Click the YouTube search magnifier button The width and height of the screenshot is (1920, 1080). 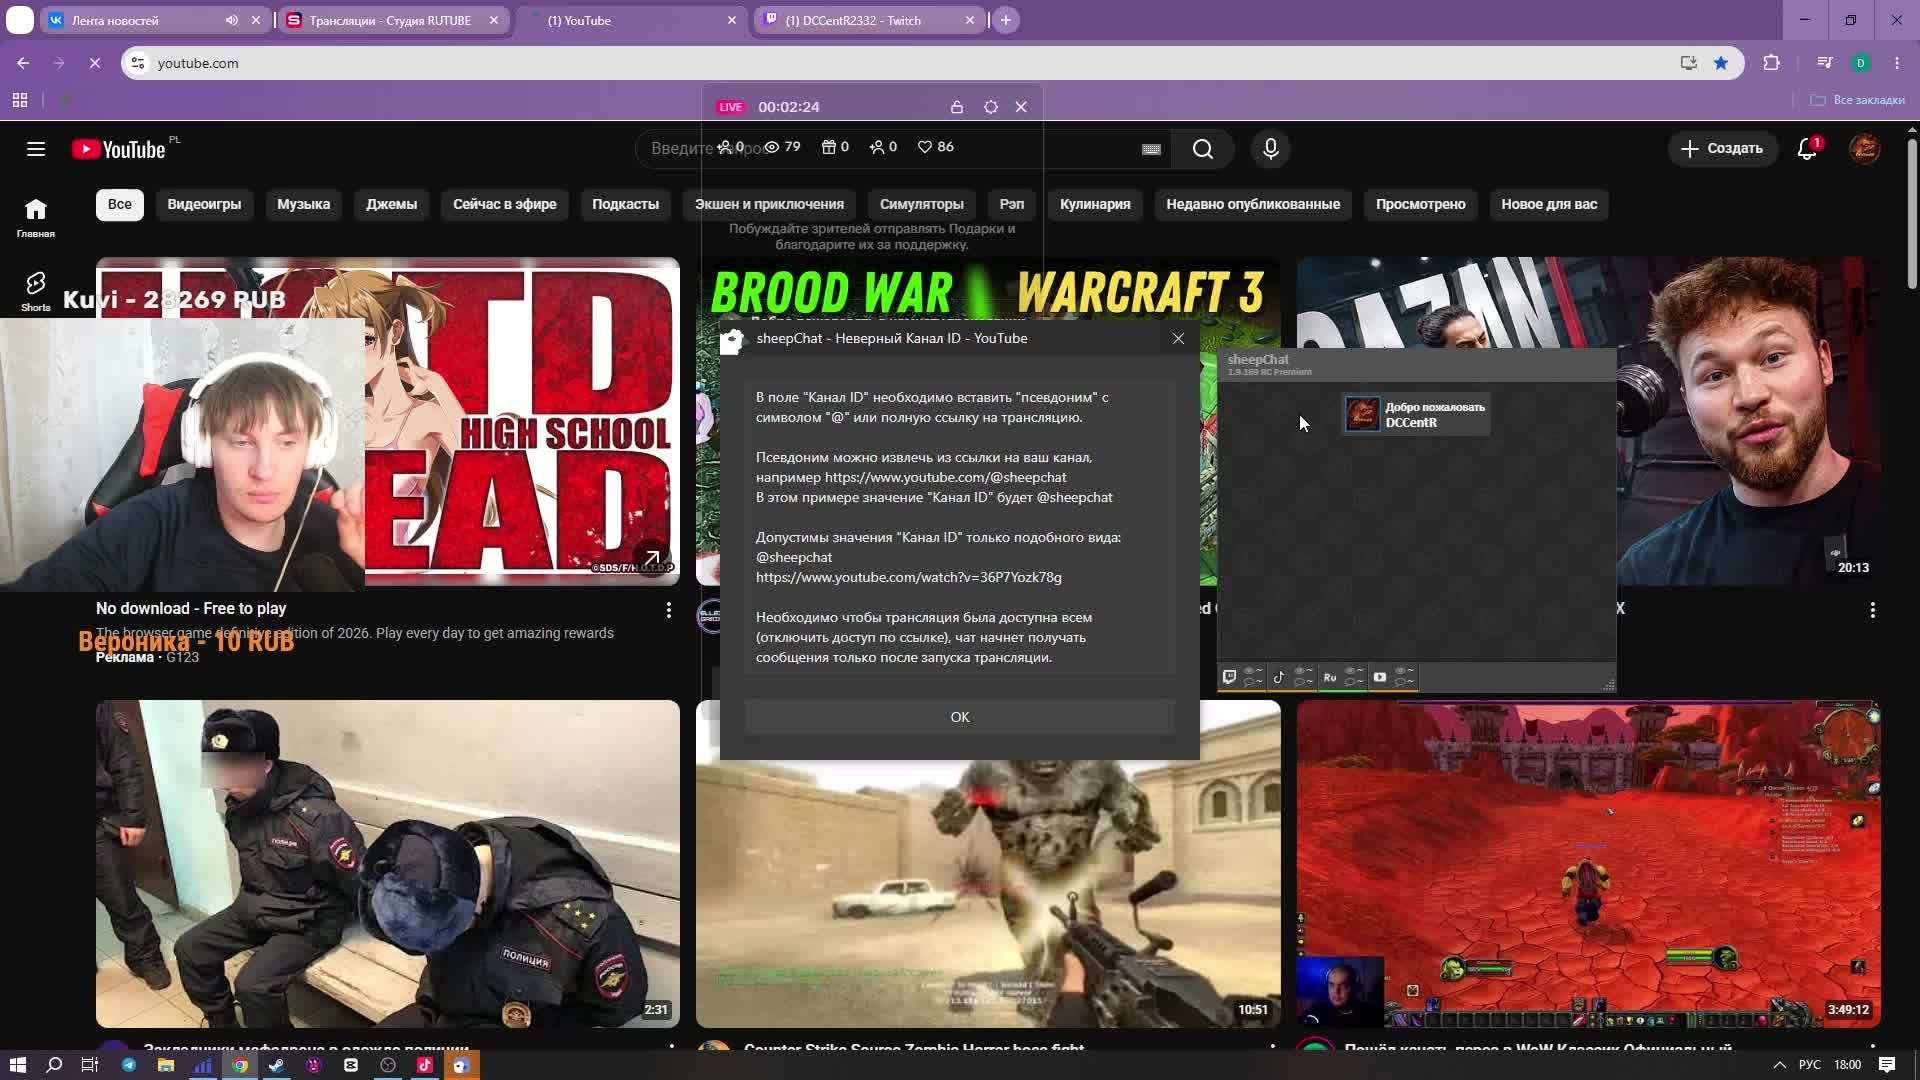click(1203, 149)
